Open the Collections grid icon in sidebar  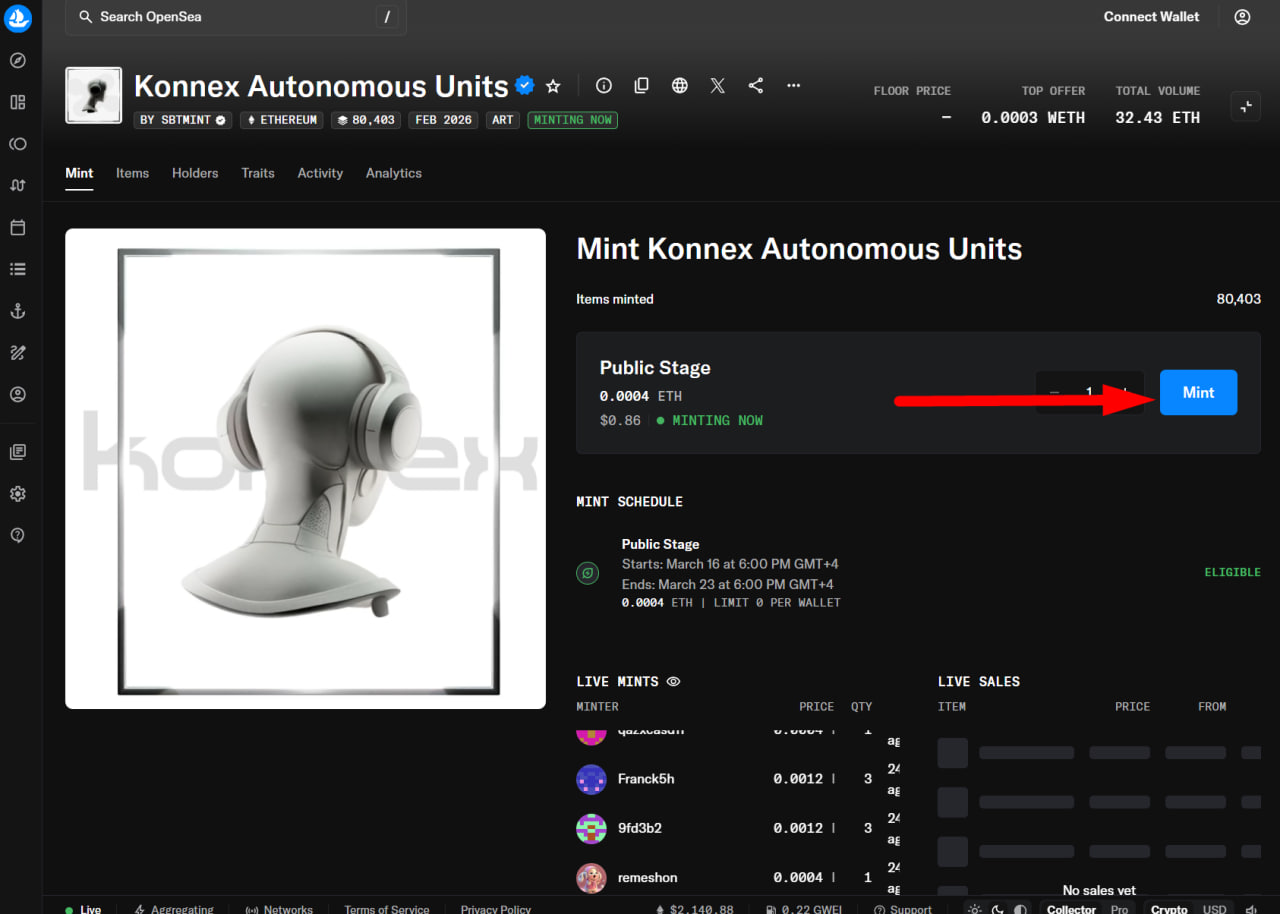(x=18, y=102)
